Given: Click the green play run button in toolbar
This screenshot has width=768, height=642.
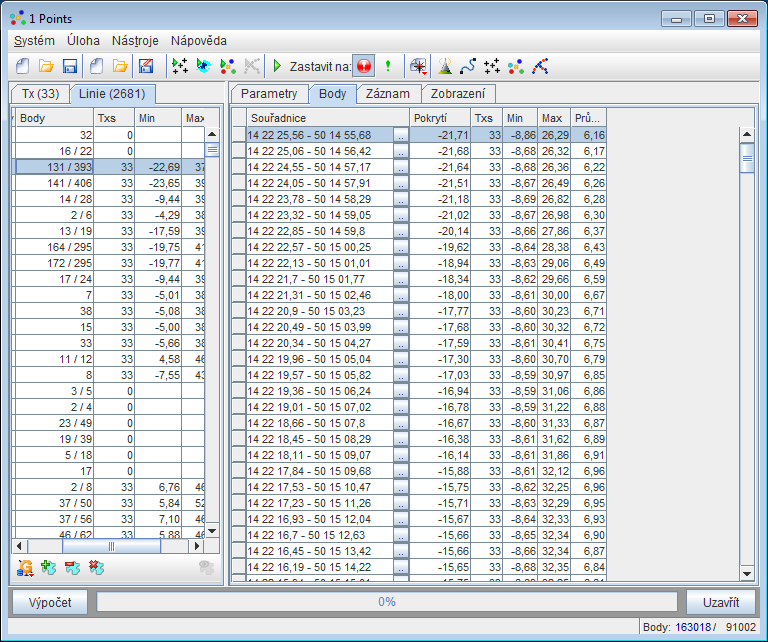Looking at the screenshot, I should pos(277,66).
